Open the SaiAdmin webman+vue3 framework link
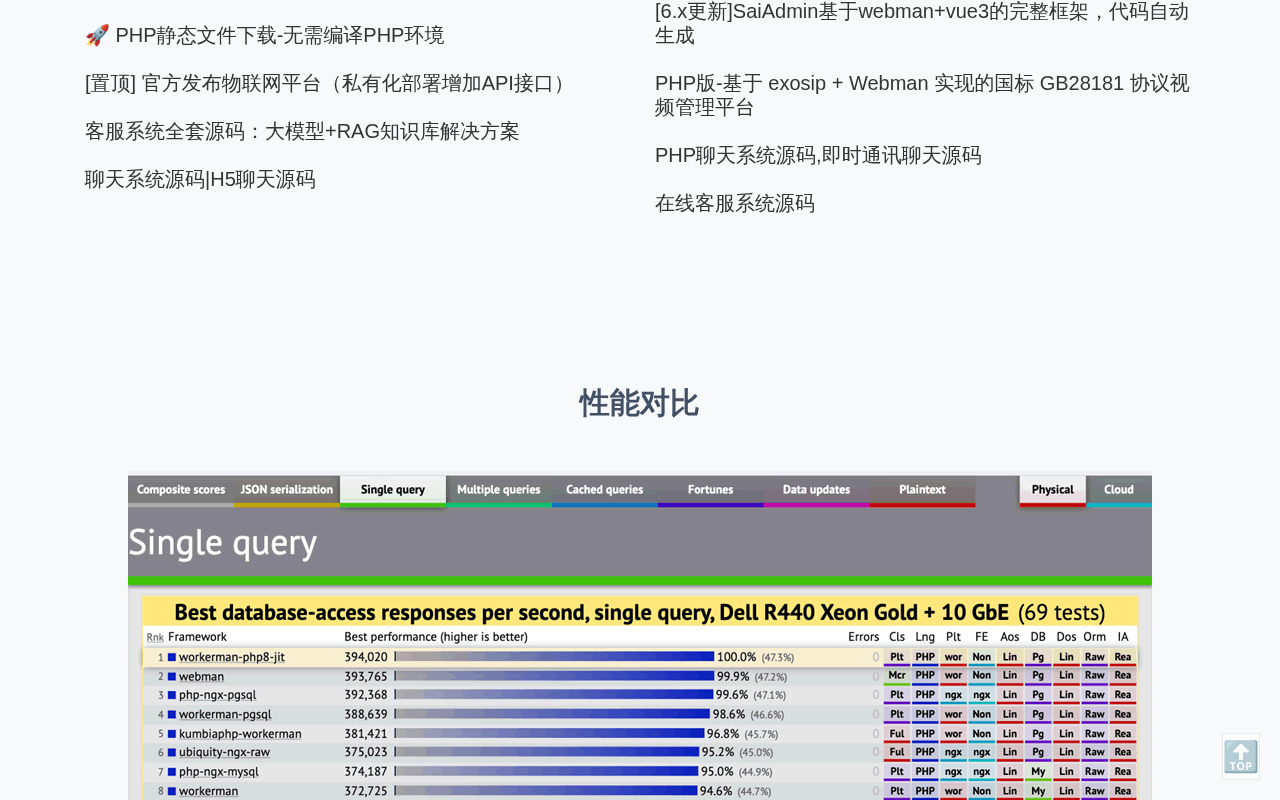Image resolution: width=1280 pixels, height=800 pixels. pos(922,23)
